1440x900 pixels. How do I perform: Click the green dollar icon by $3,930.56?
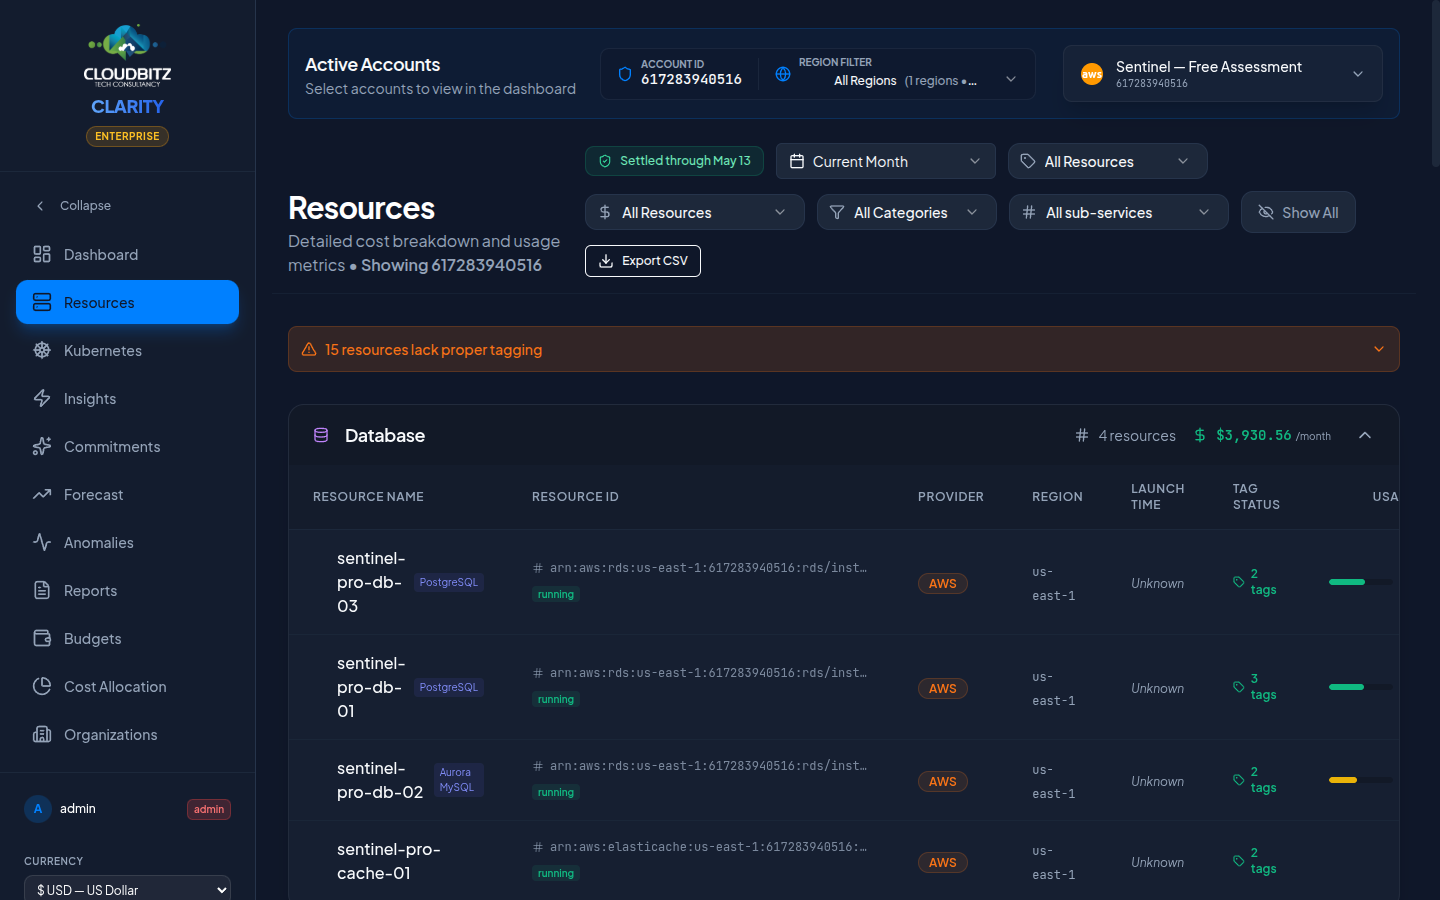point(1200,435)
